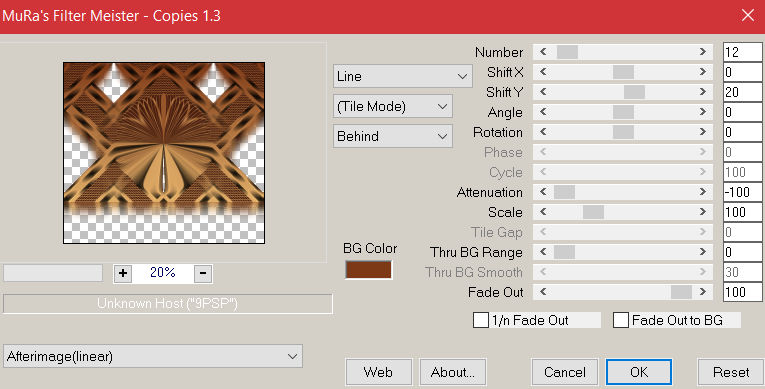The height and width of the screenshot is (389, 765).
Task: Click right arrow of Rotation slider
Action: tap(703, 132)
